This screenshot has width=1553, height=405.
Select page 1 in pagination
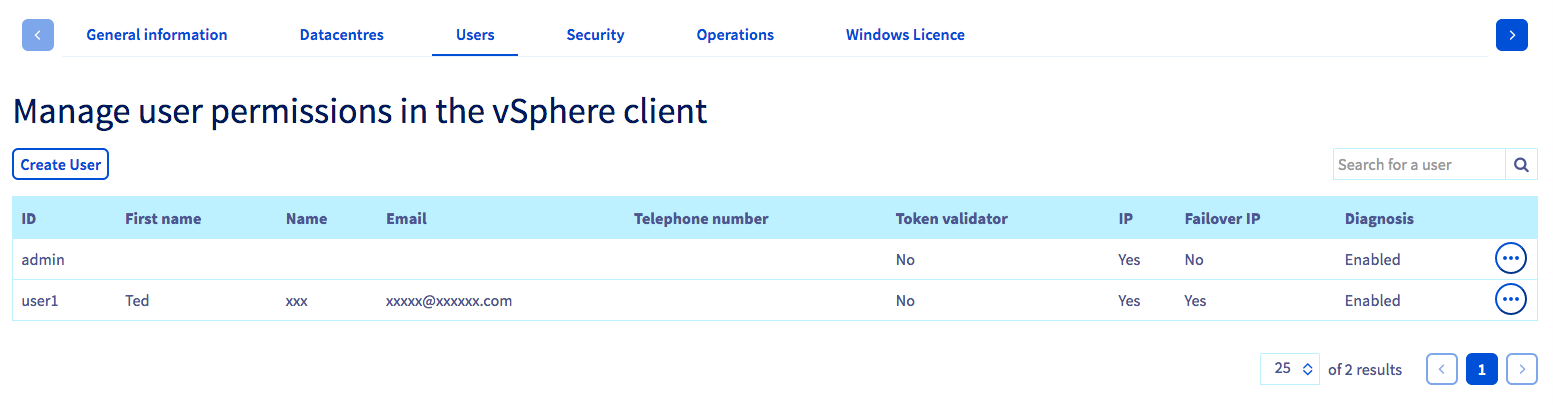(1481, 369)
